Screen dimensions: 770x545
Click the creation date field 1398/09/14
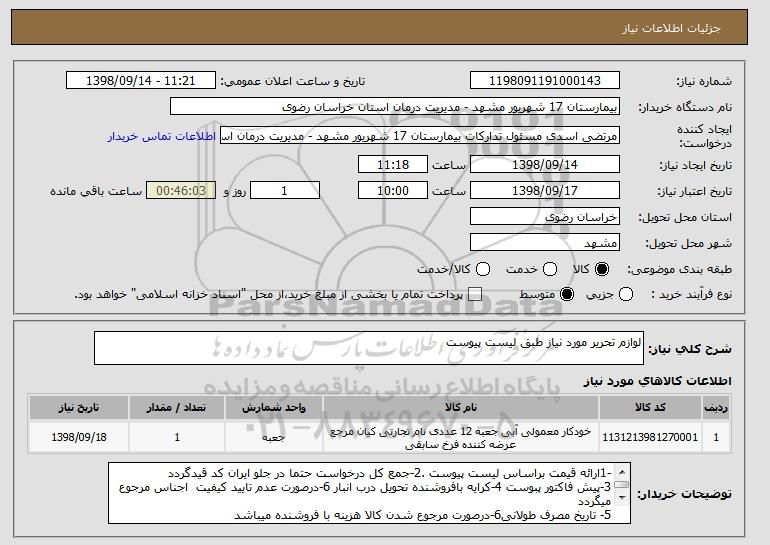tap(545, 164)
